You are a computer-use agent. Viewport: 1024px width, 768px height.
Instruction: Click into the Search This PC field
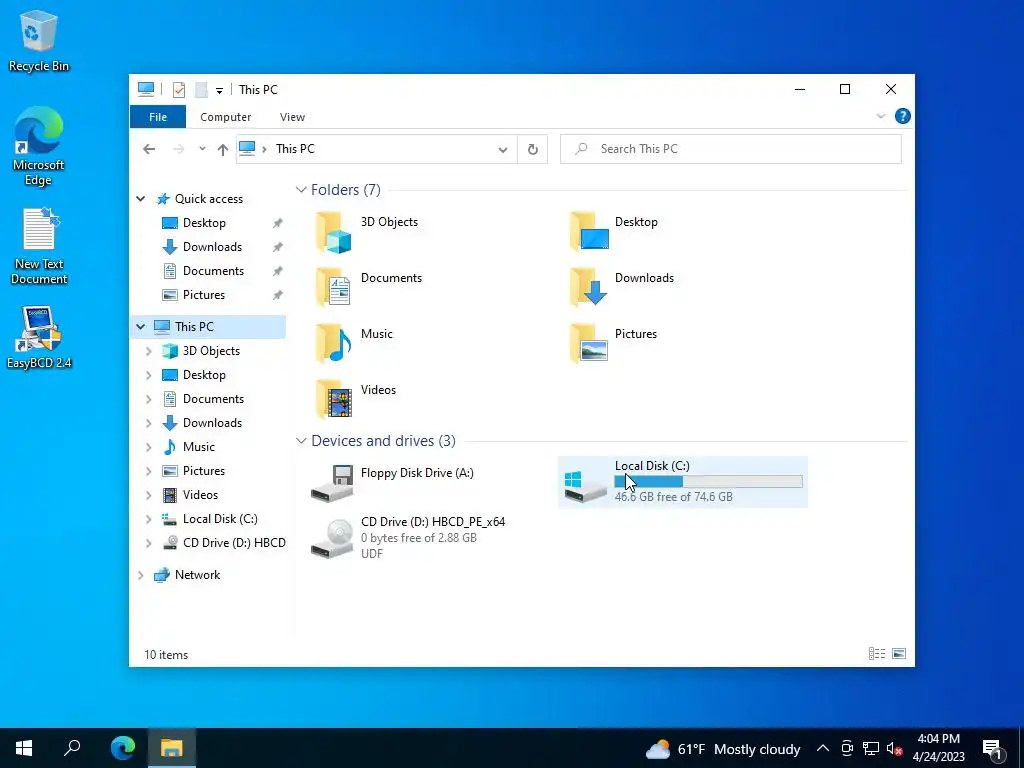731,149
